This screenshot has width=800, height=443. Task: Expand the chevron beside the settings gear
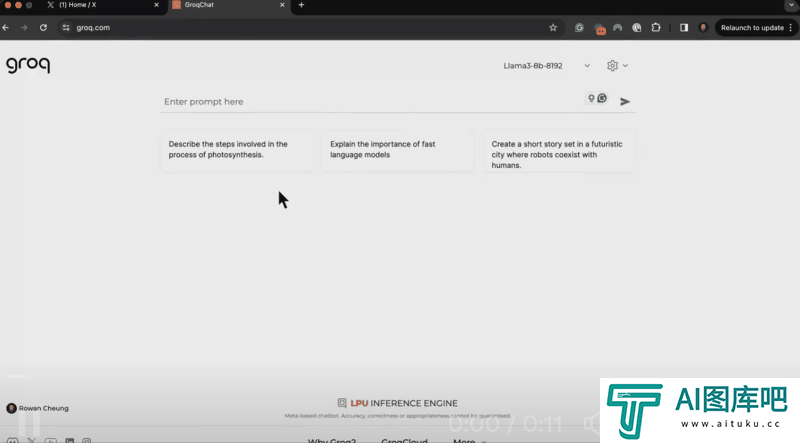625,66
